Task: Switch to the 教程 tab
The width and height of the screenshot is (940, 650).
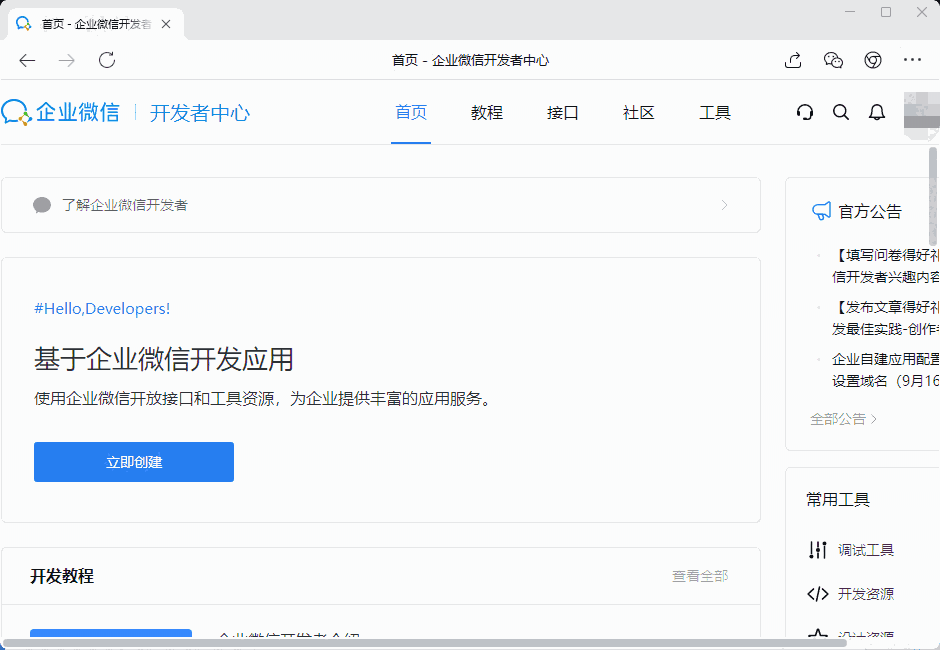Action: pos(487,112)
